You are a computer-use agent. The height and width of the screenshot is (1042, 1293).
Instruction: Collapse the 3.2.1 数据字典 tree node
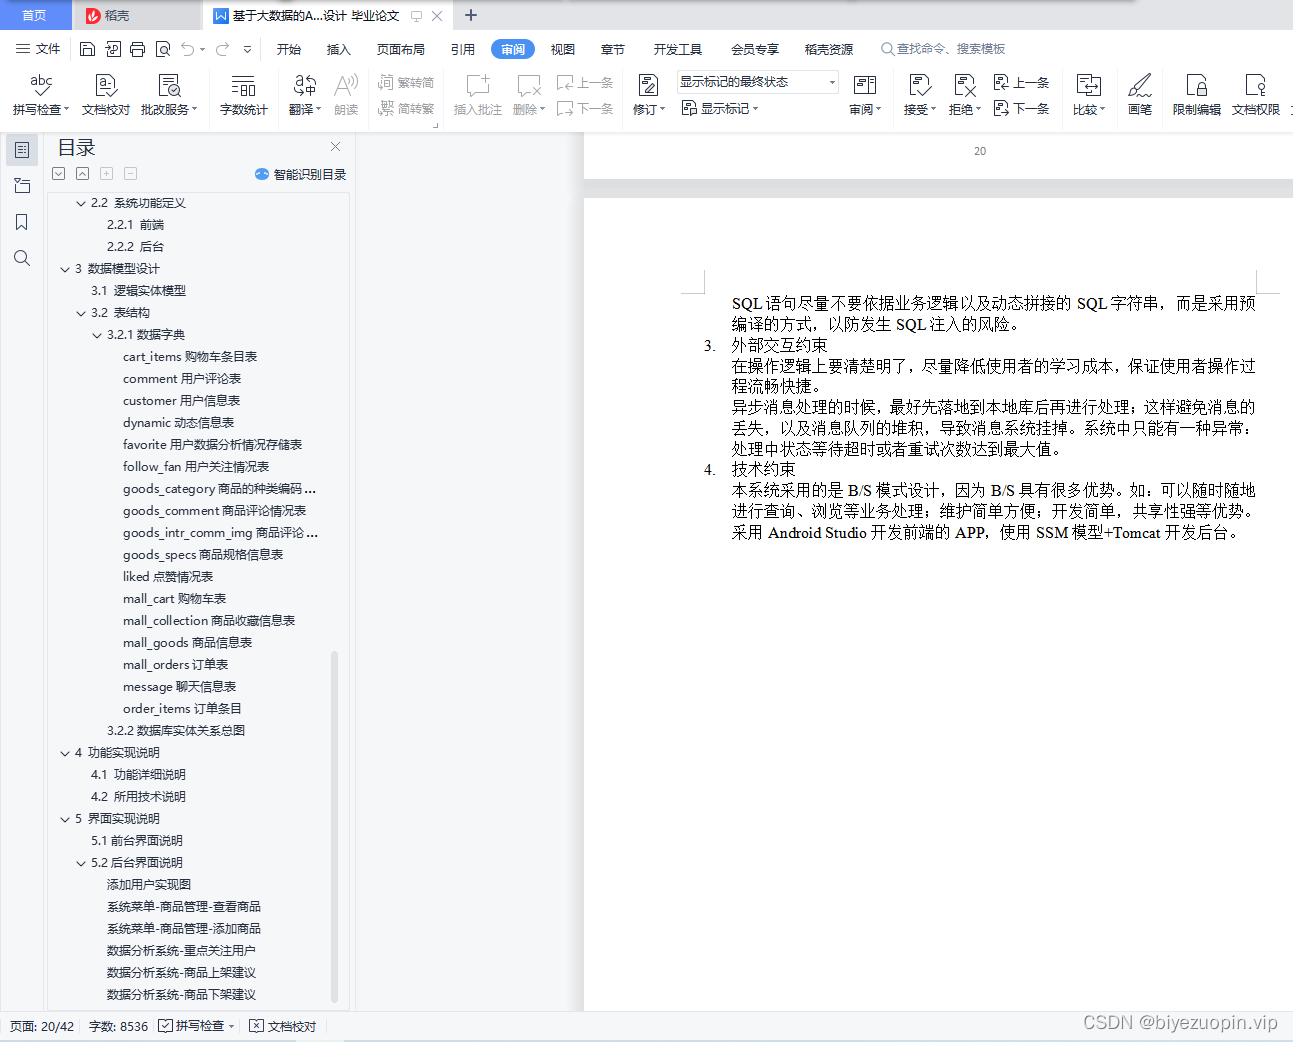(97, 335)
